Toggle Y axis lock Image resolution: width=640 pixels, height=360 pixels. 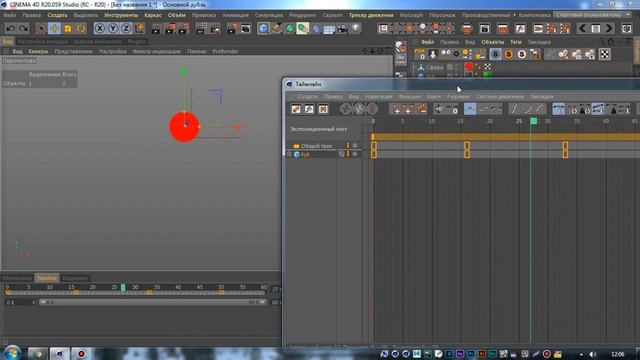[113, 28]
